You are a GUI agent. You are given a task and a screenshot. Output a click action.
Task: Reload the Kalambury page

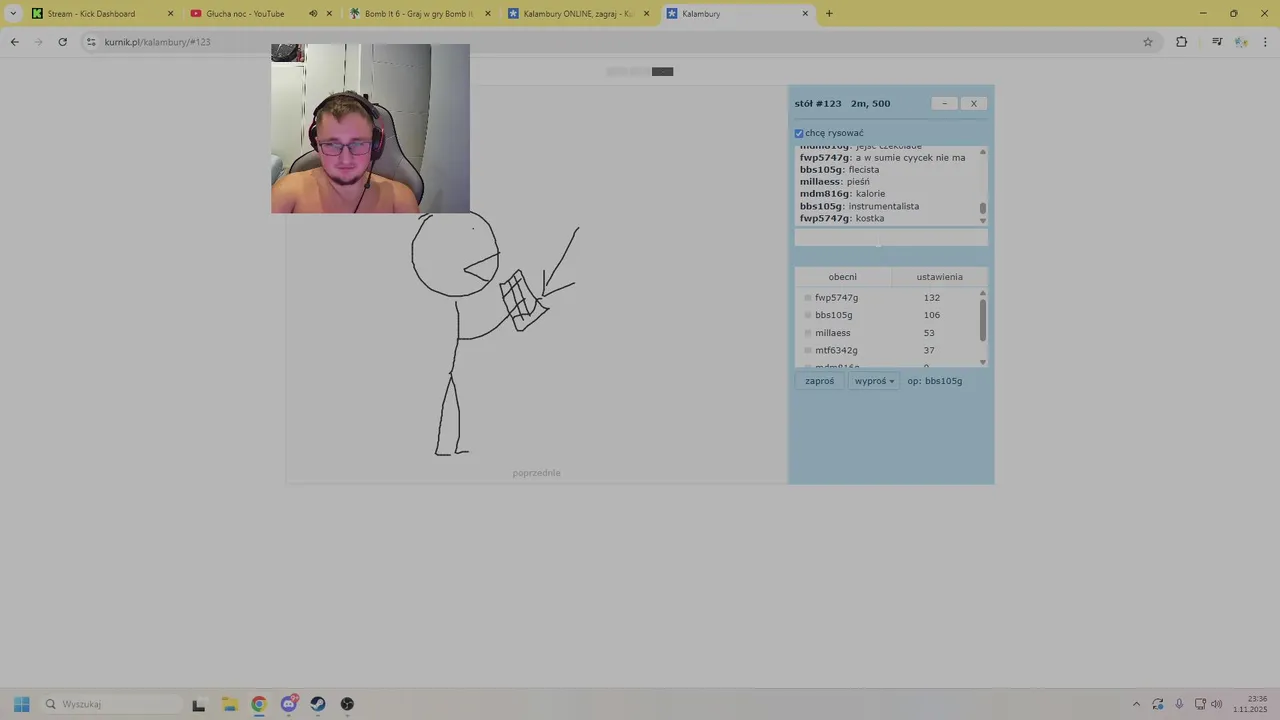coord(62,42)
